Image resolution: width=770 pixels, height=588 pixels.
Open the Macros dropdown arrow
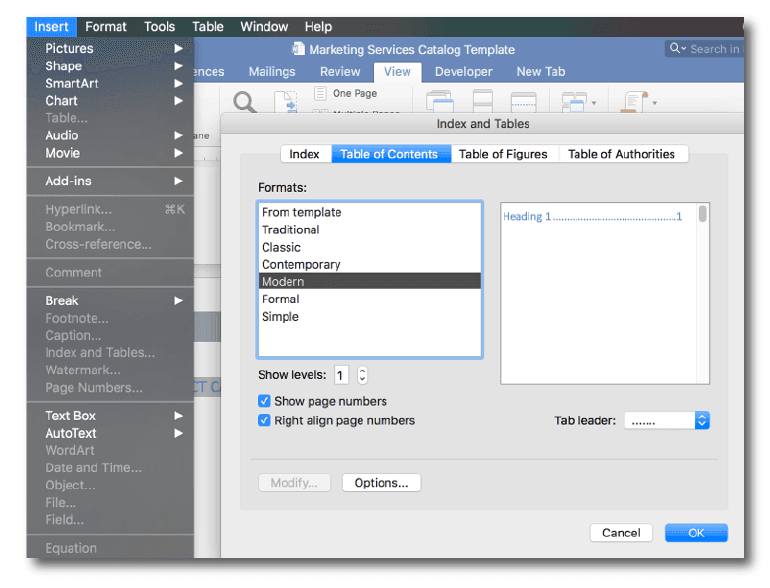[654, 103]
